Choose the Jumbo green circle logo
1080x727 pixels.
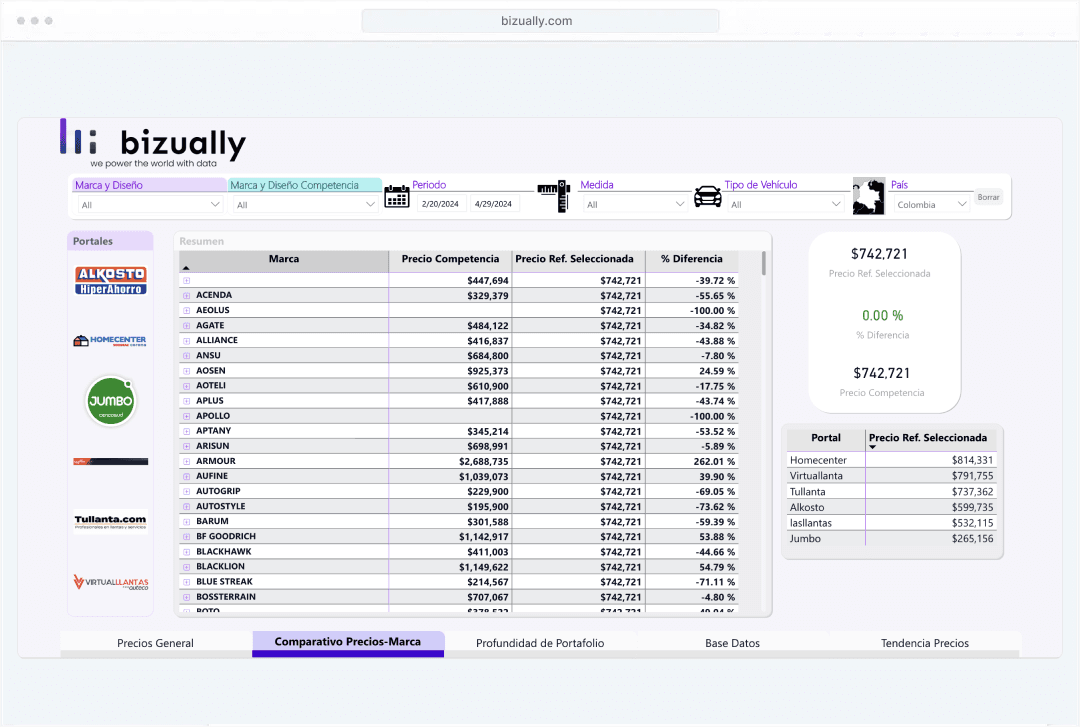coord(110,401)
